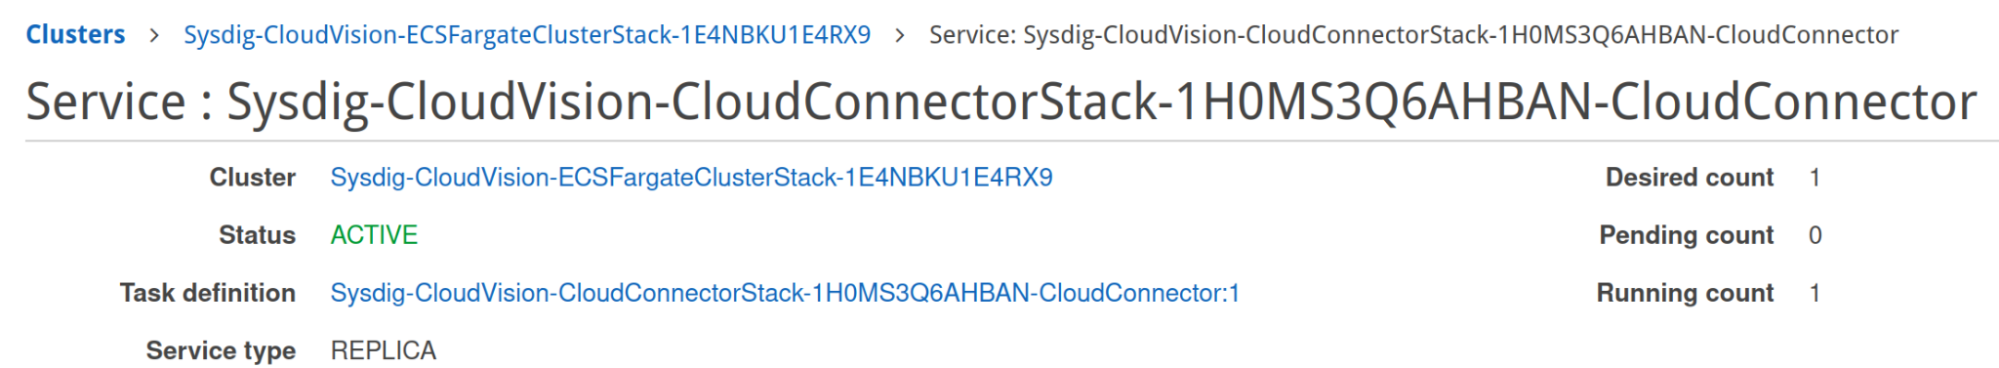Screen dimensions: 1999x368
Task: Click the Desired count label
Action: tap(1690, 178)
